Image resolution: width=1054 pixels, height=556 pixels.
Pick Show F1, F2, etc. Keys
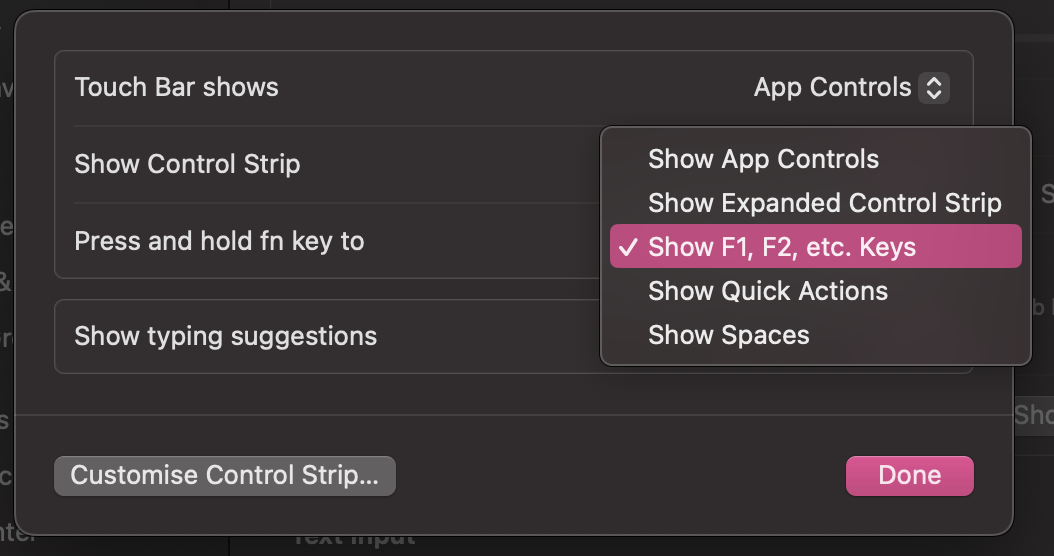pyautogui.click(x=781, y=247)
